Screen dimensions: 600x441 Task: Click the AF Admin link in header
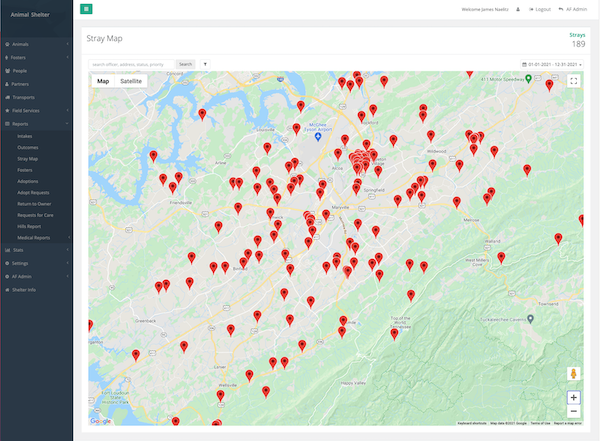click(573, 10)
